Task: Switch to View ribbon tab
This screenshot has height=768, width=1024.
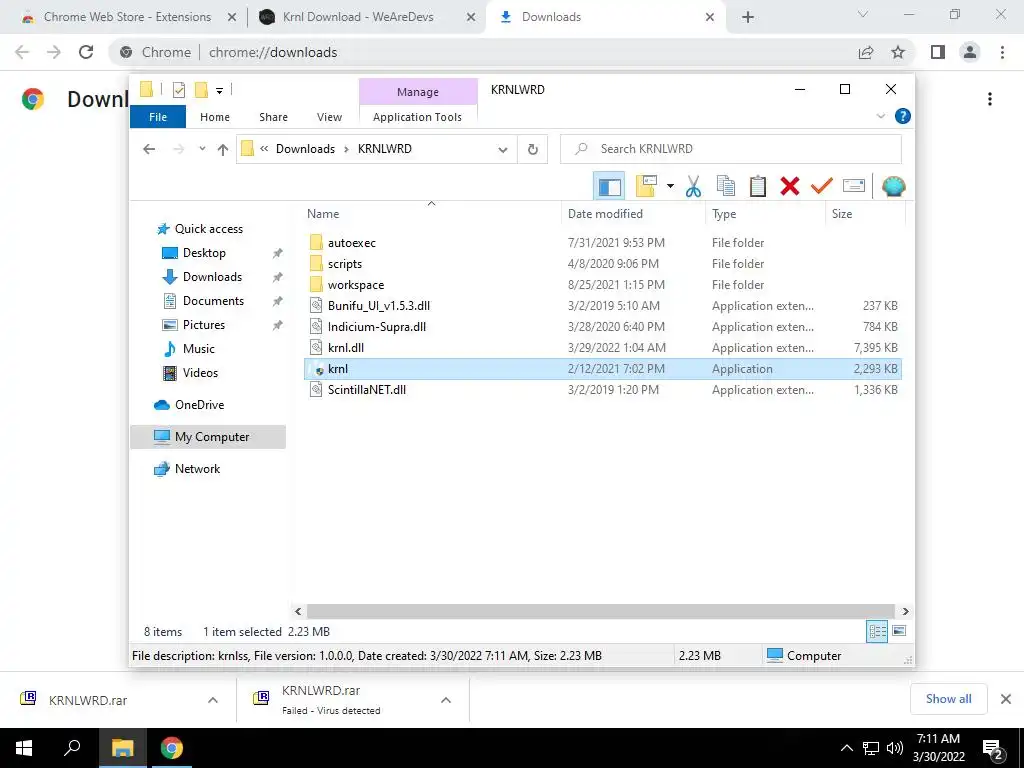Action: click(x=329, y=117)
